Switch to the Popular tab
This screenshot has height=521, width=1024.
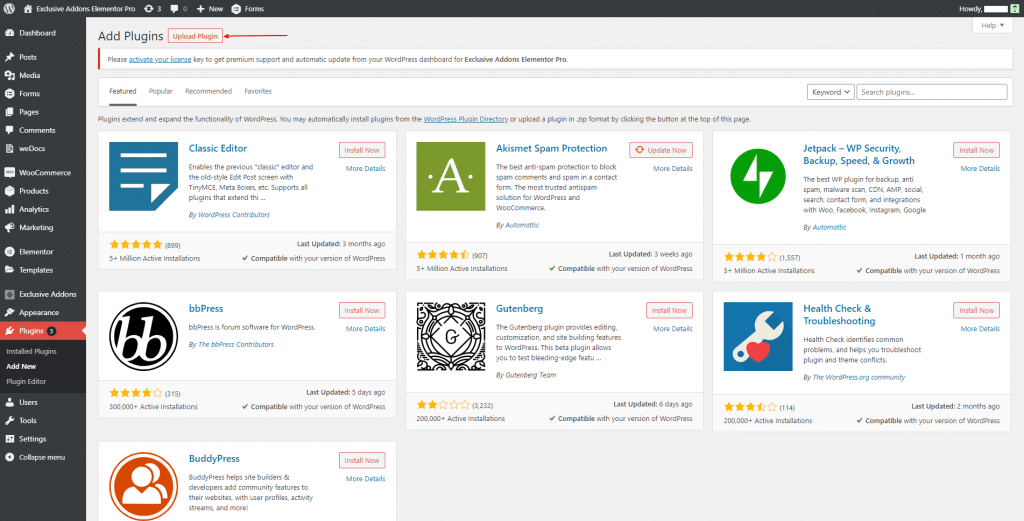[161, 91]
